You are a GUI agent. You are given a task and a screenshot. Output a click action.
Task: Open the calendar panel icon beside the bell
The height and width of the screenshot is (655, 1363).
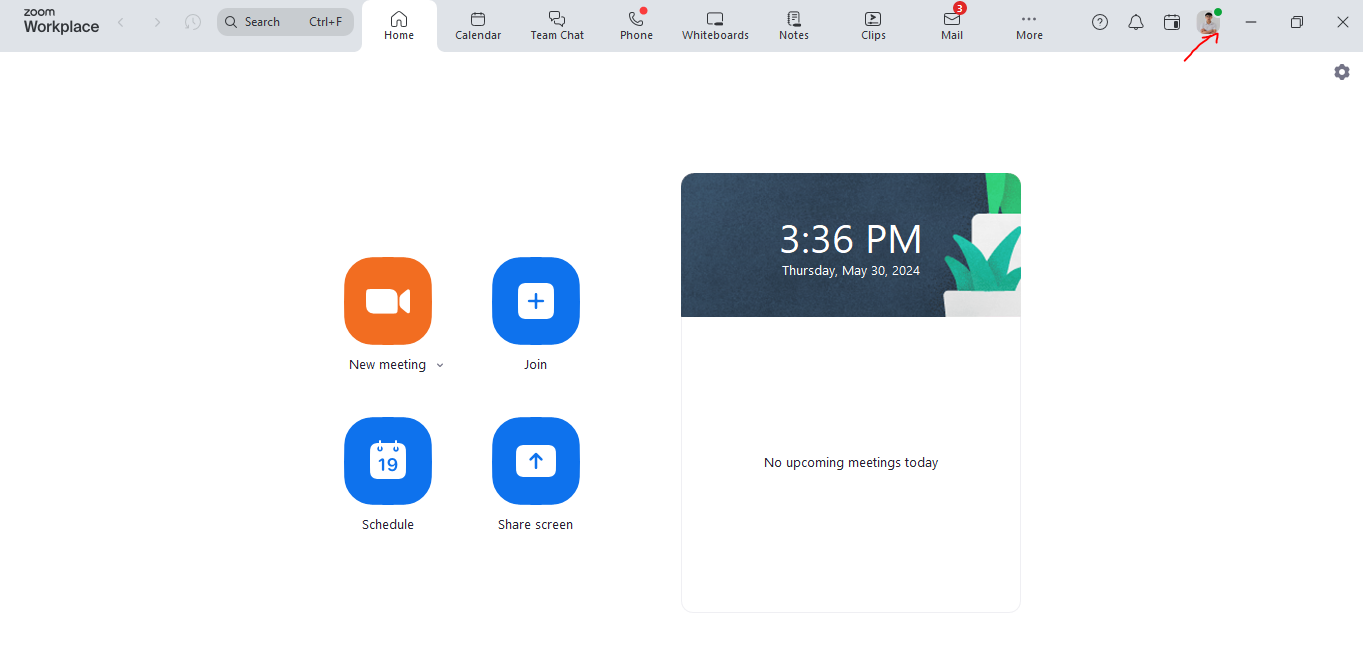tap(1172, 22)
